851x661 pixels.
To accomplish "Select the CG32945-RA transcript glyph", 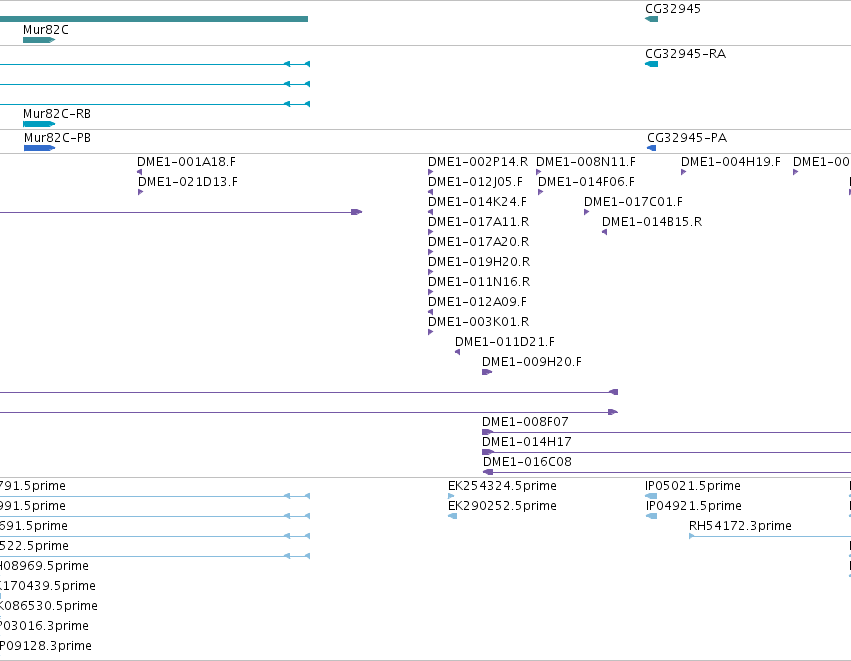I will 651,64.
